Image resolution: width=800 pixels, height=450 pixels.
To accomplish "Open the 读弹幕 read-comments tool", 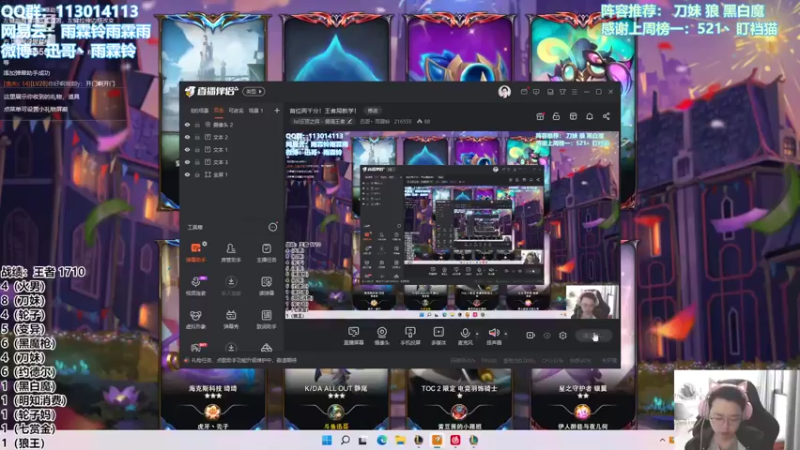I will point(266,286).
